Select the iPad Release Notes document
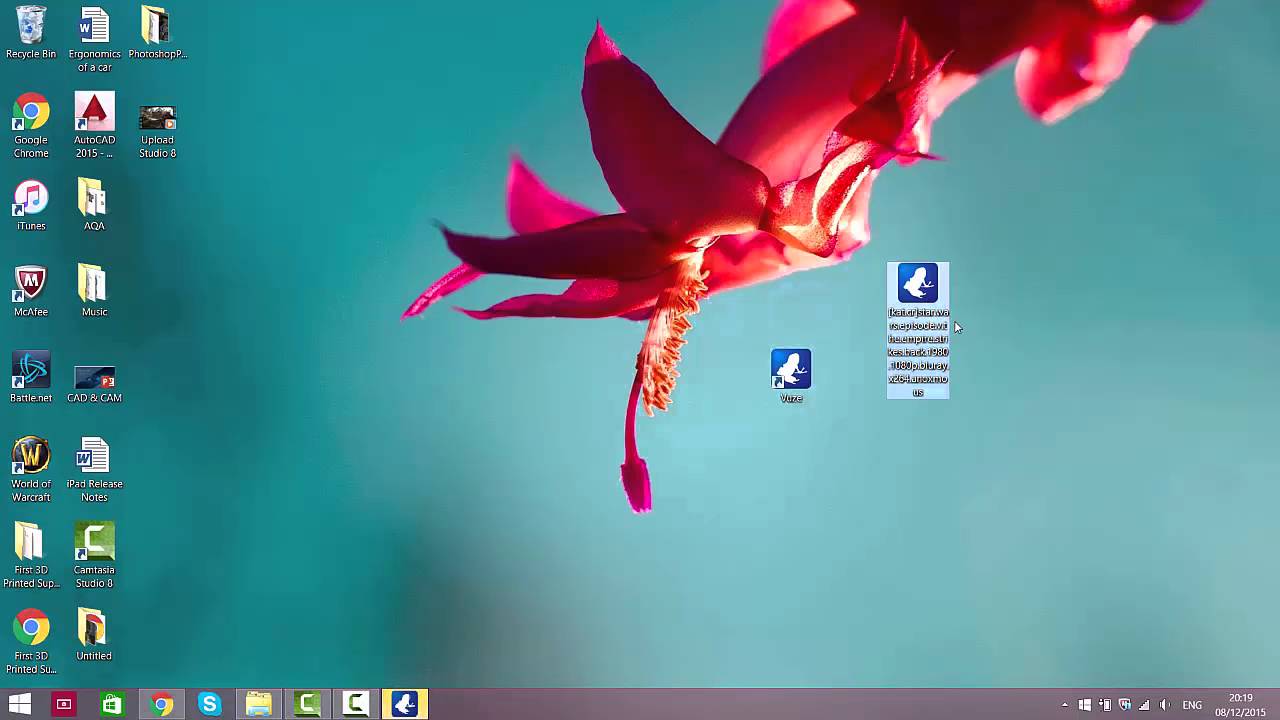 coord(94,470)
